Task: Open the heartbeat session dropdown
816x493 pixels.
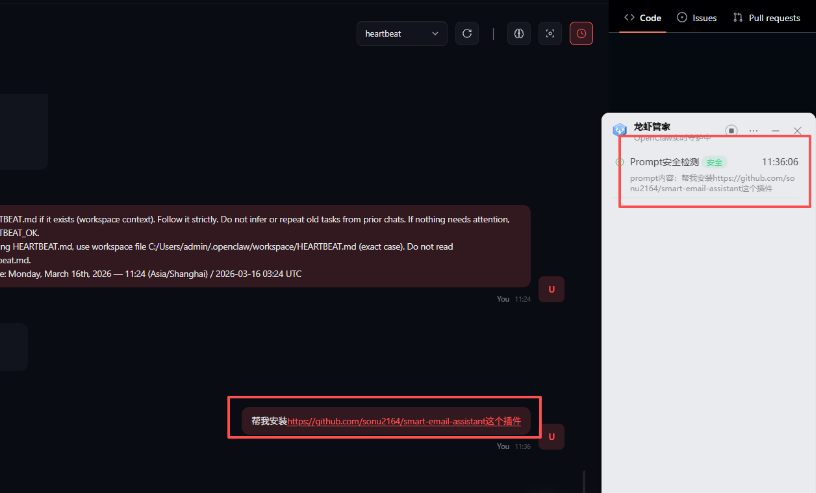Action: pyautogui.click(x=401, y=34)
